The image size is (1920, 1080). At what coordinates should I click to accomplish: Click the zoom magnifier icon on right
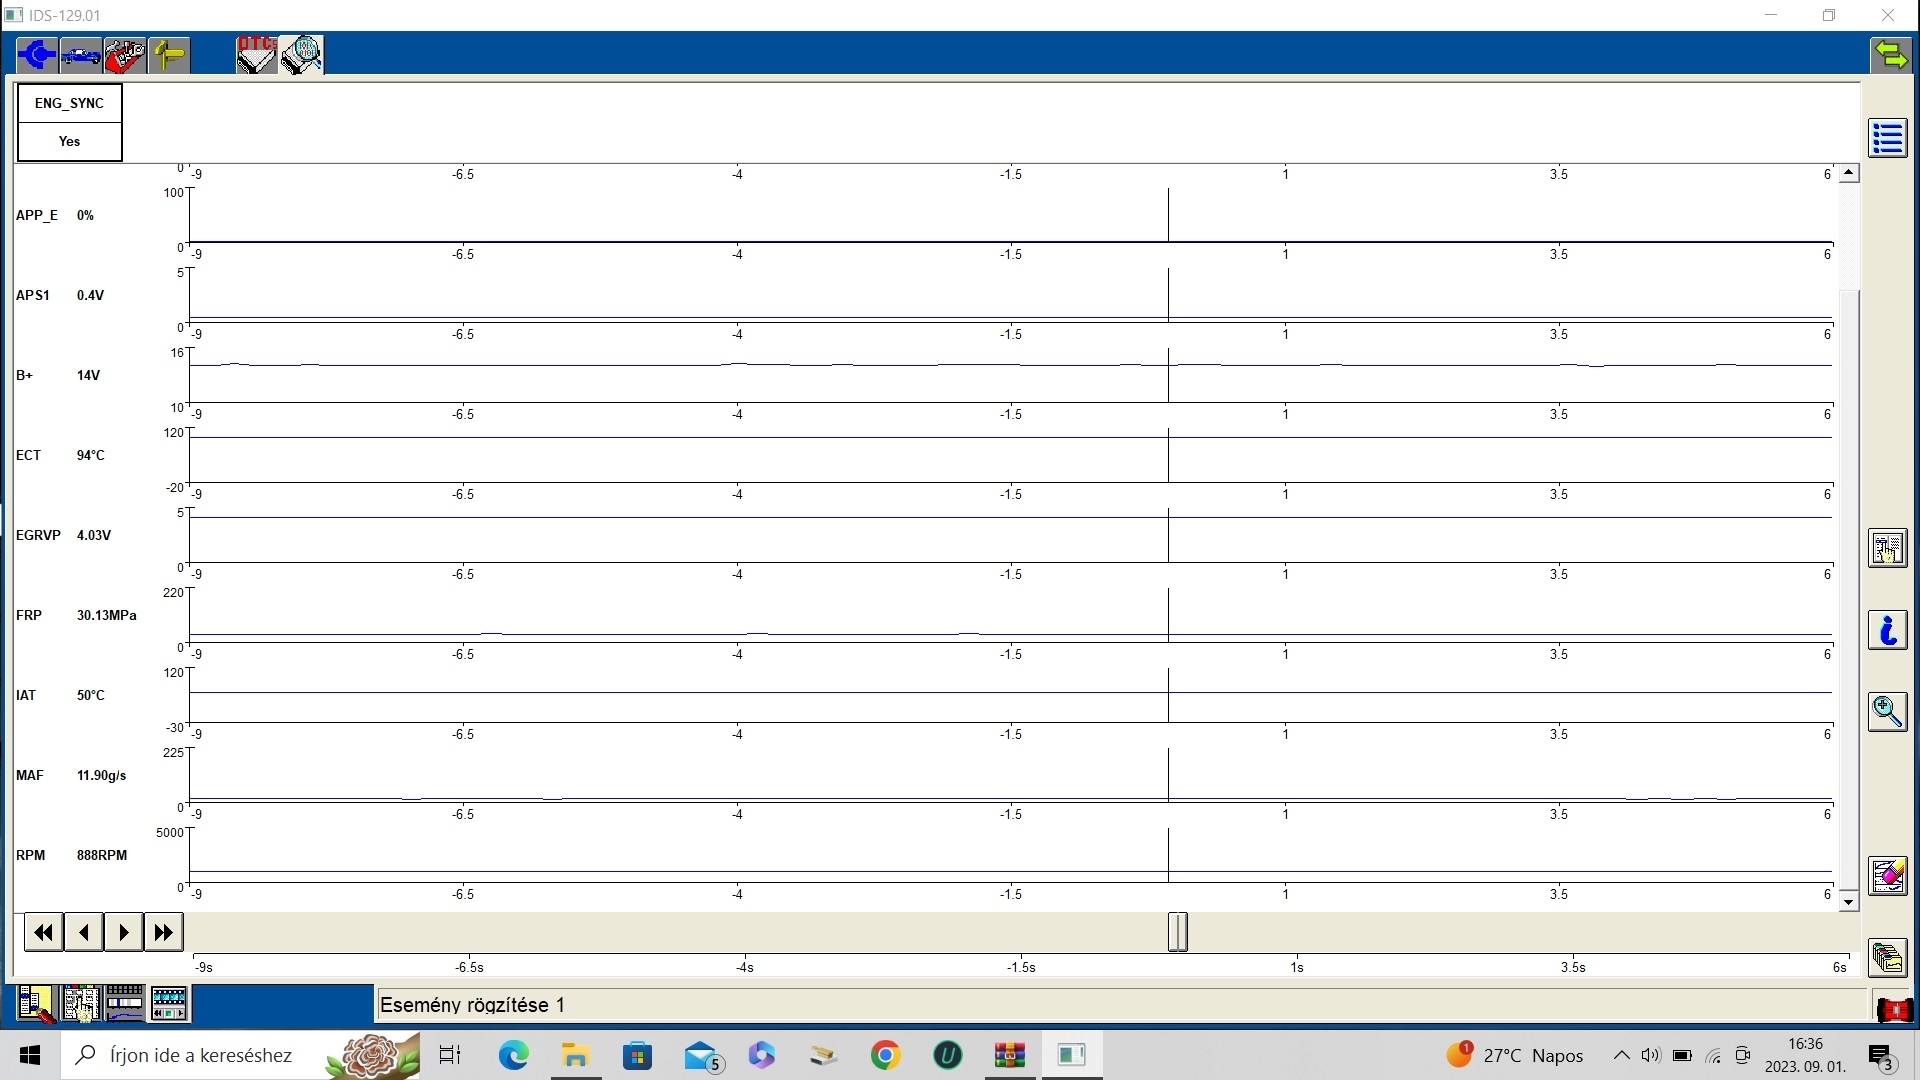1888,712
